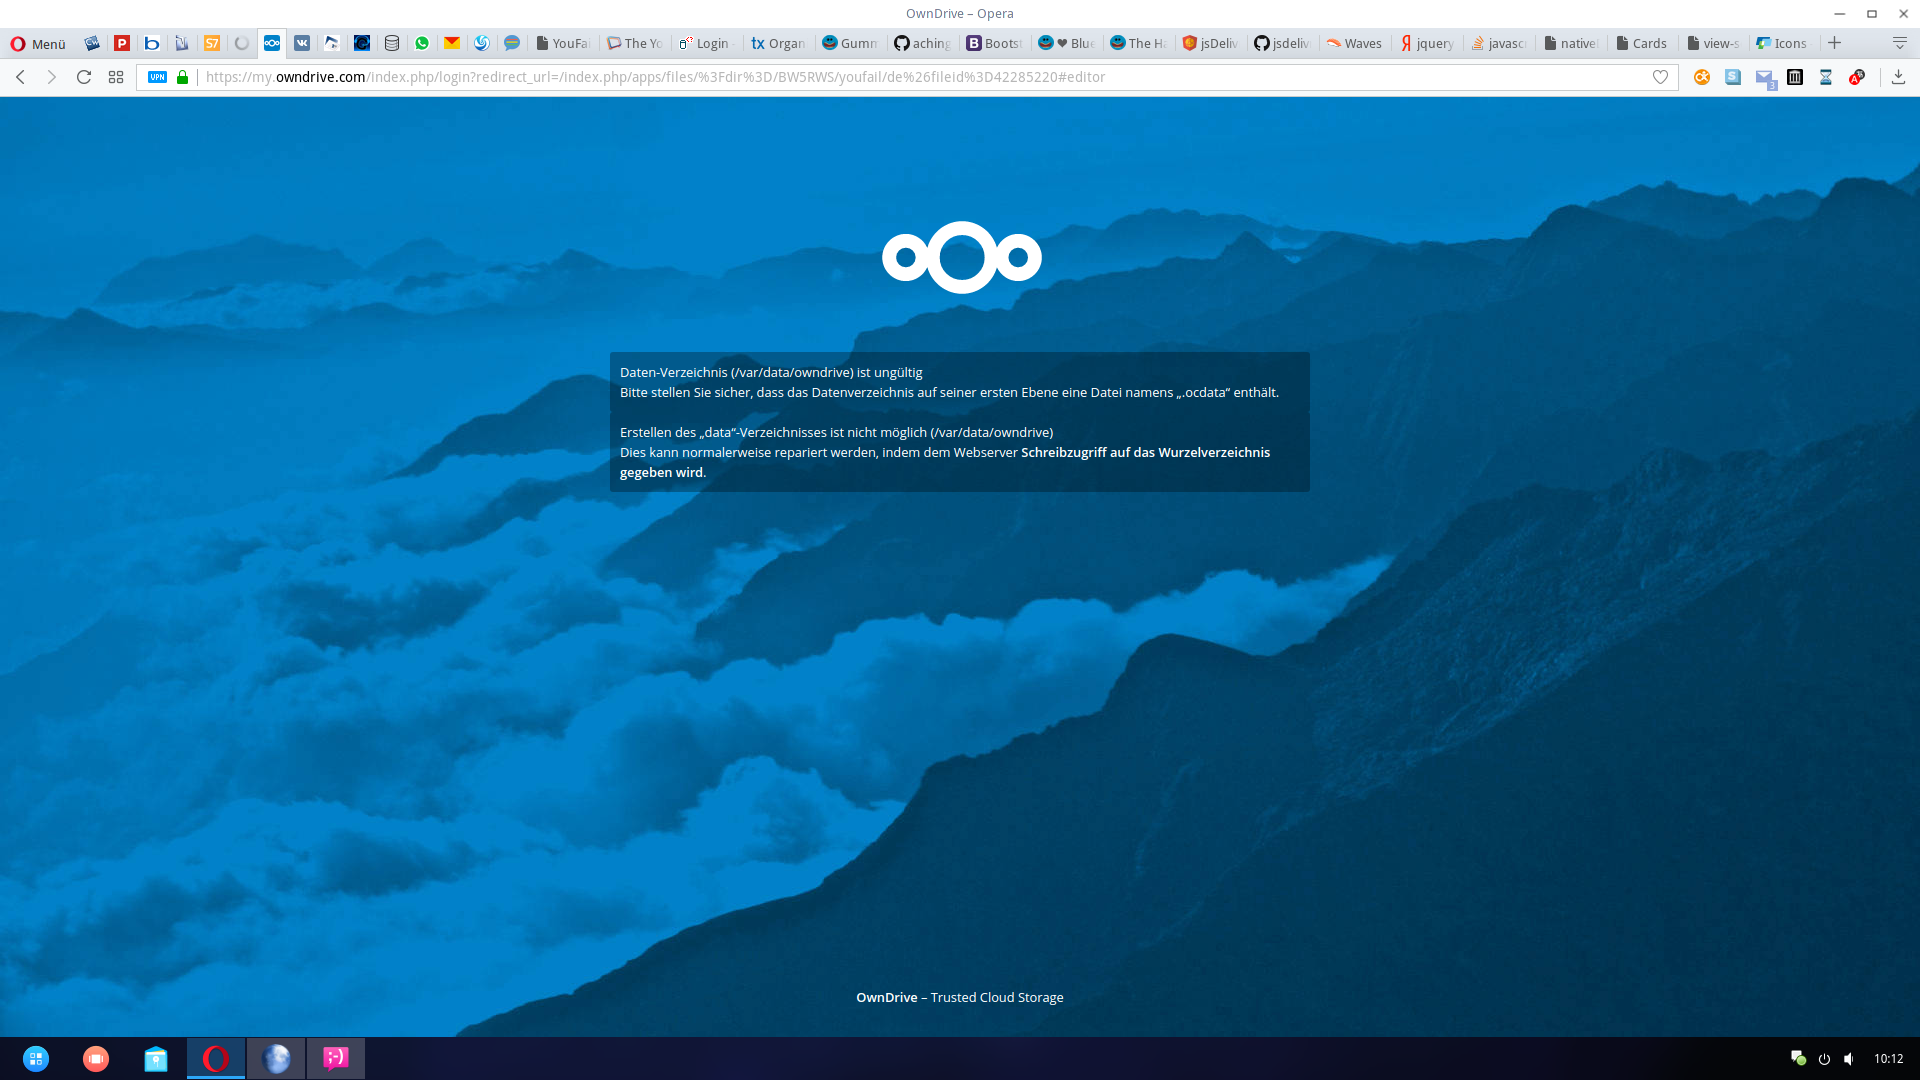Open the Opera Menü dropdown
Viewport: 1920px width, 1080px height.
coord(38,43)
